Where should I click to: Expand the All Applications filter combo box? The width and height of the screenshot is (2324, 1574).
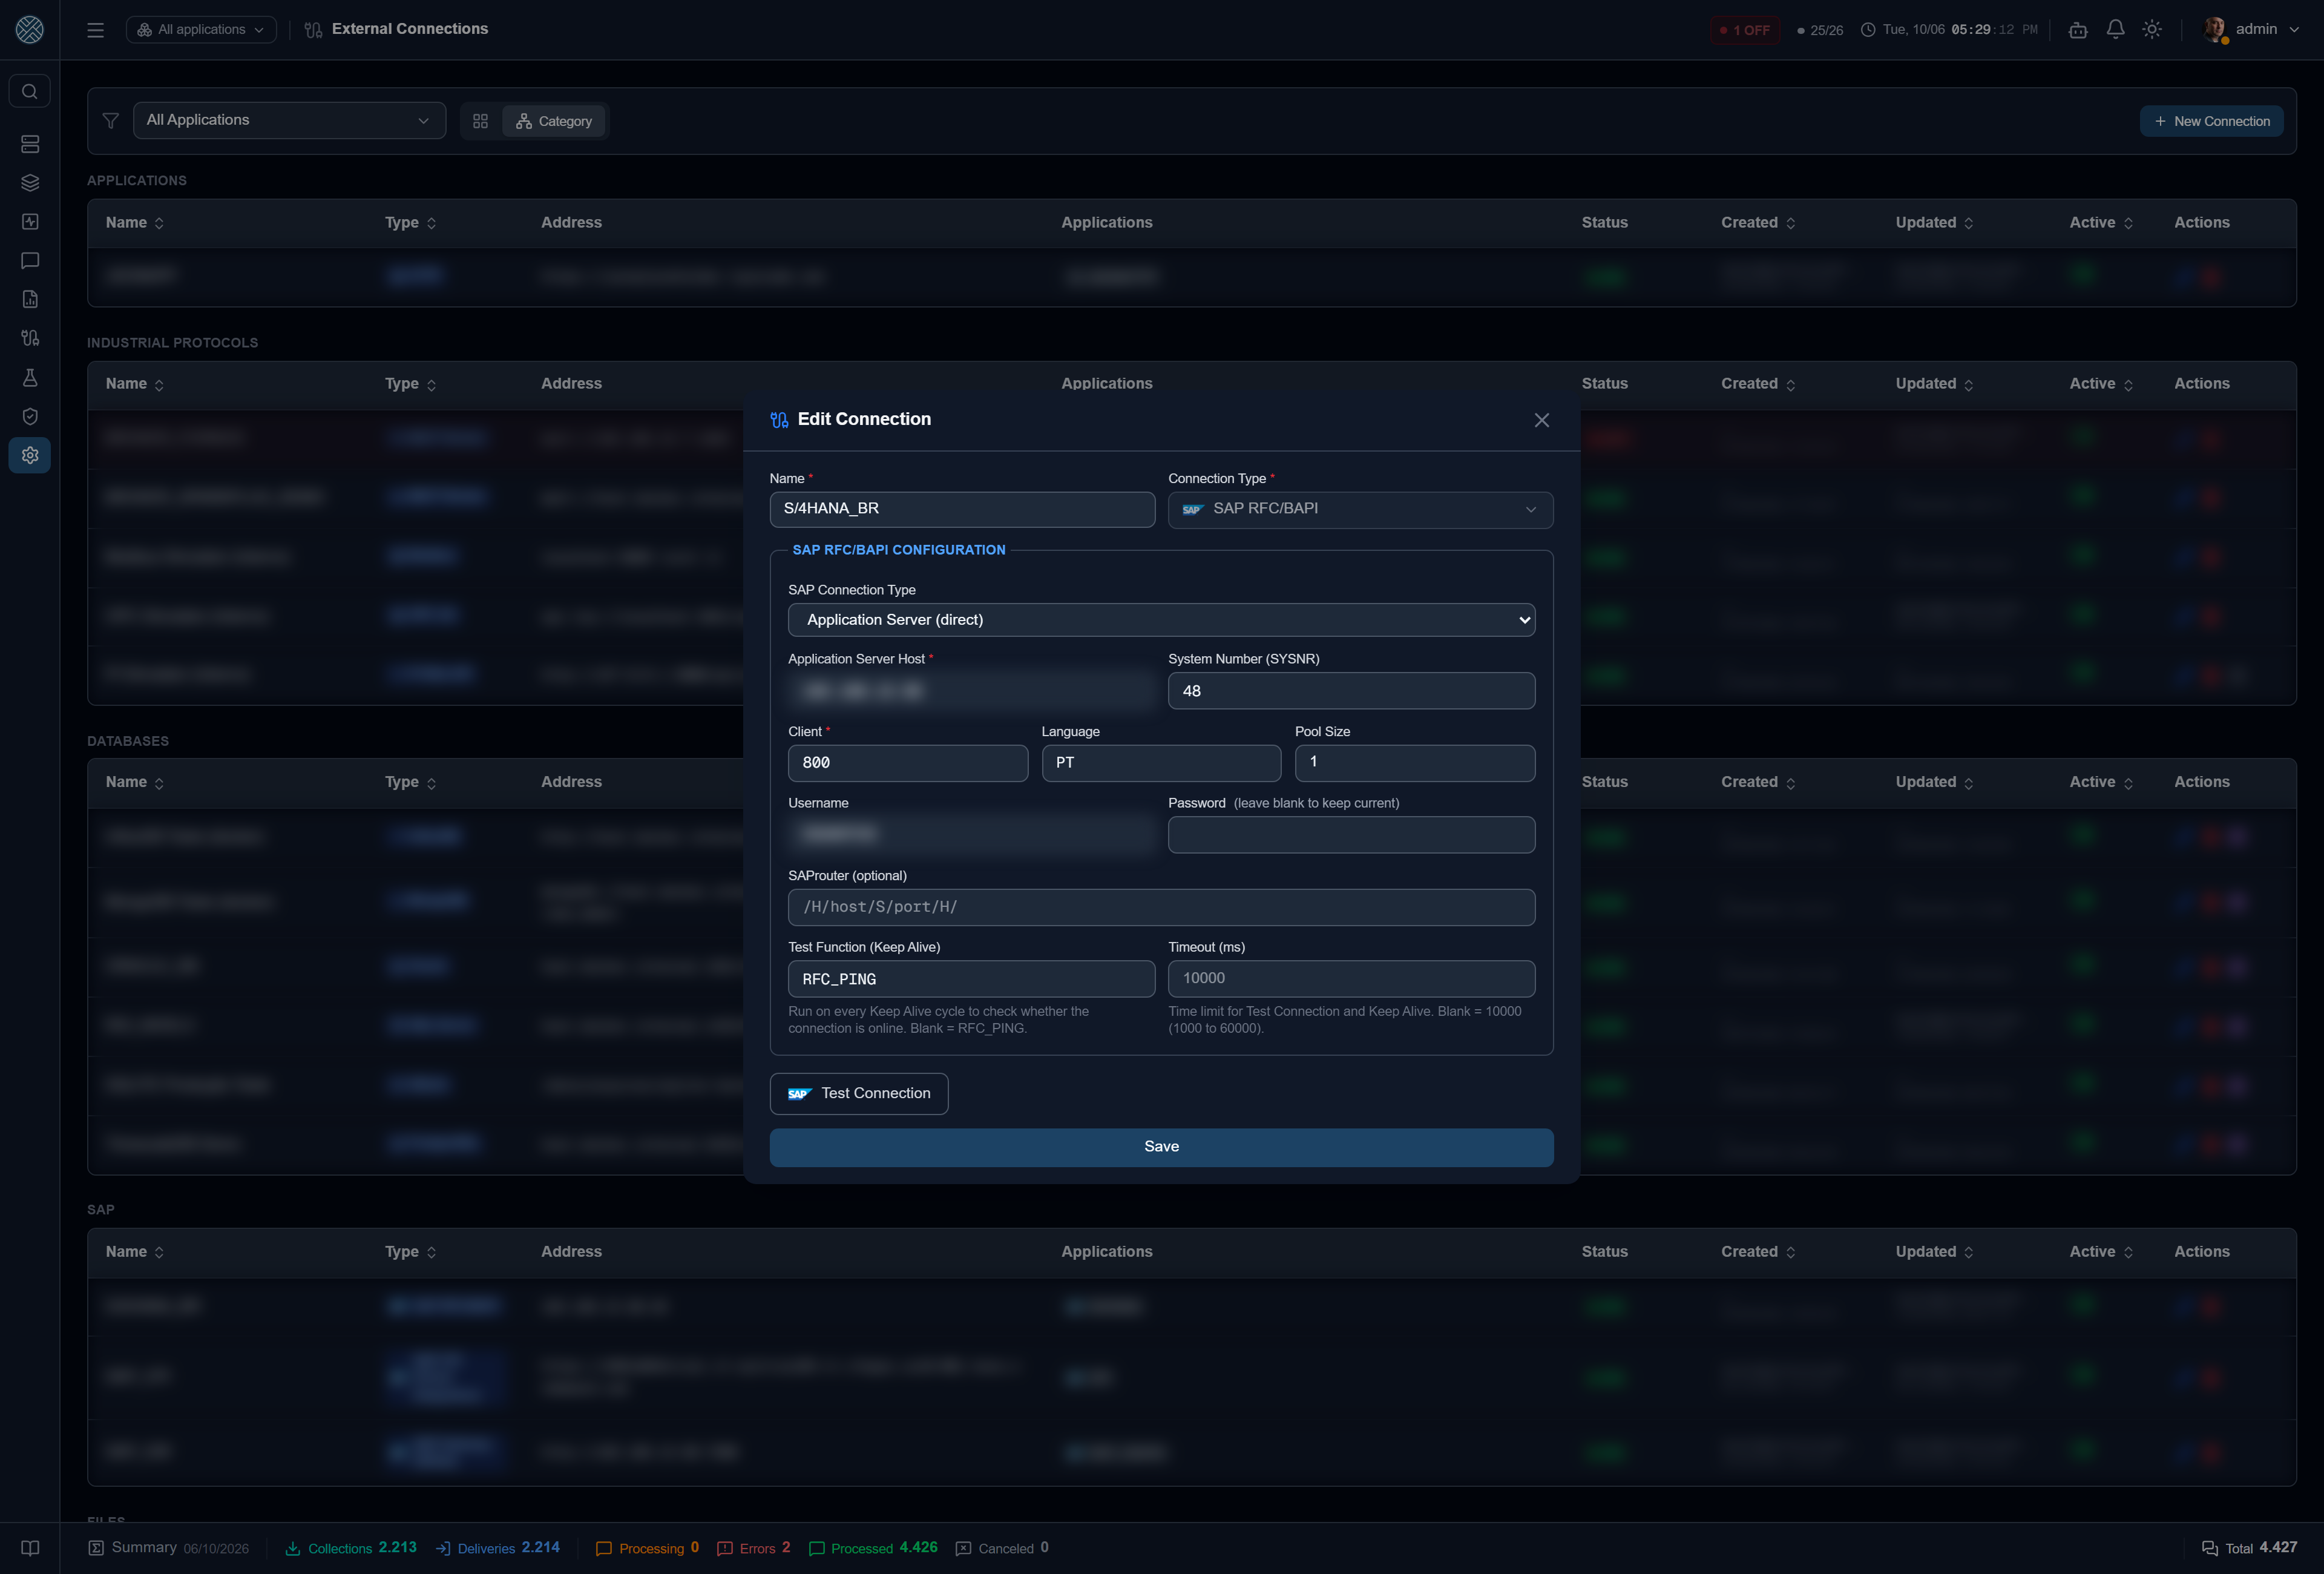point(289,120)
